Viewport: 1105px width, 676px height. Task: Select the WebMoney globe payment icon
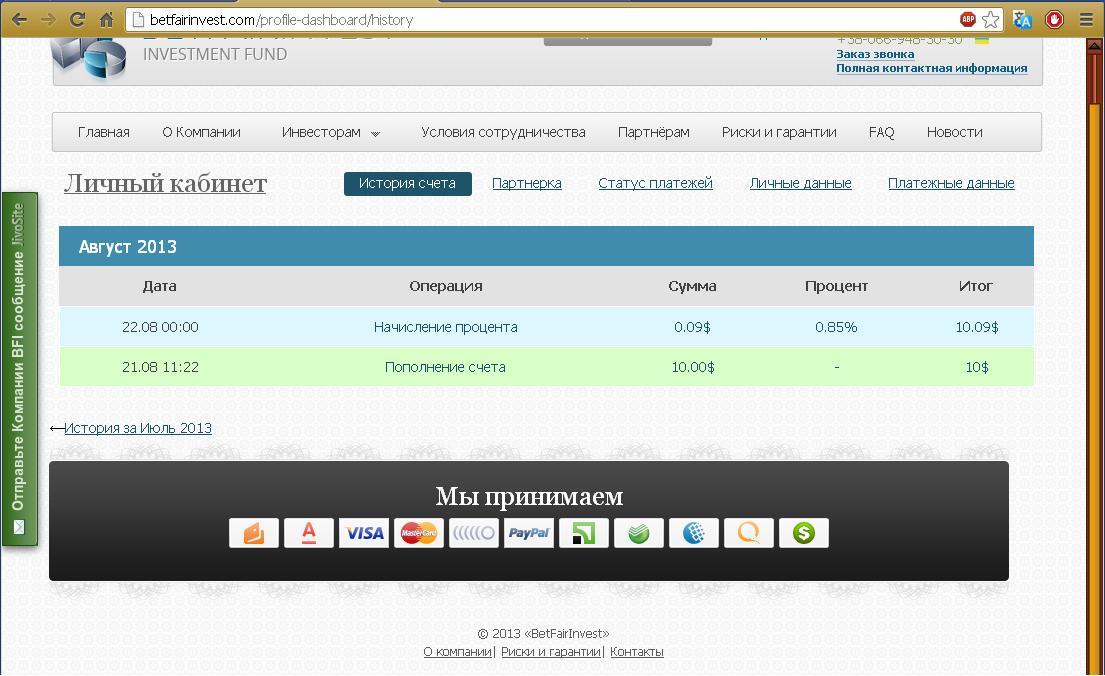pyautogui.click(x=693, y=533)
